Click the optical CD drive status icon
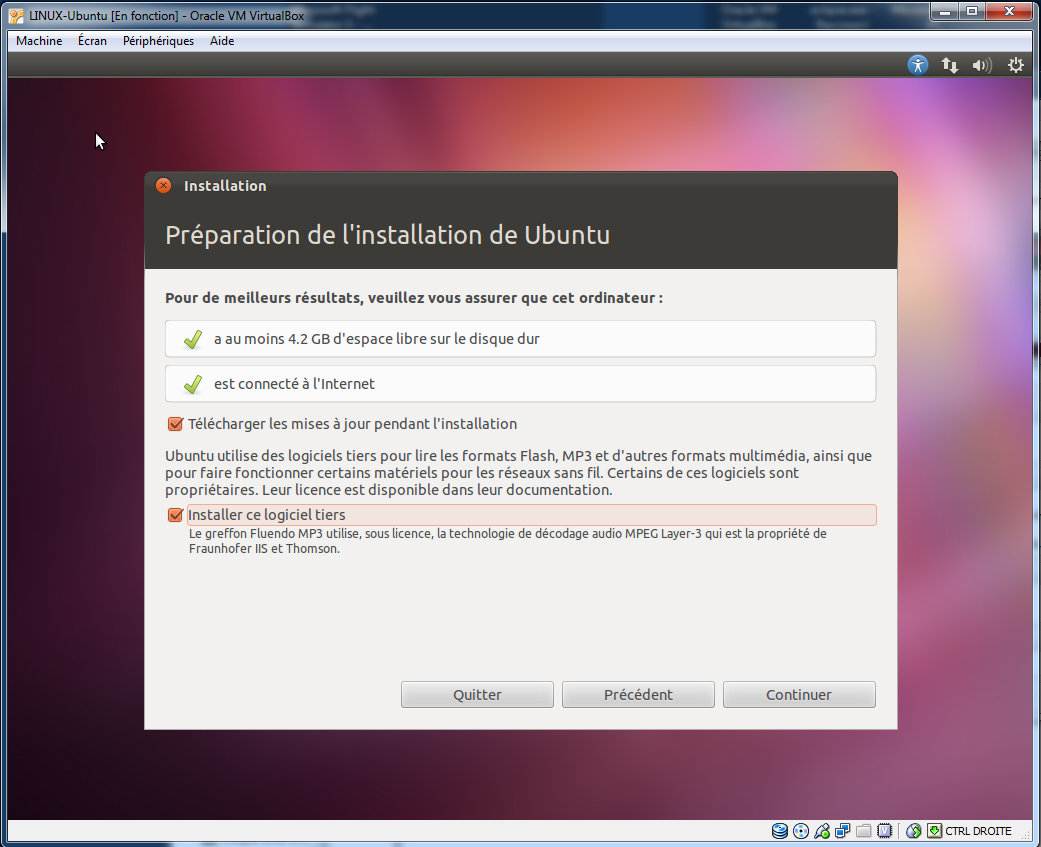The width and height of the screenshot is (1041, 847). coord(801,831)
